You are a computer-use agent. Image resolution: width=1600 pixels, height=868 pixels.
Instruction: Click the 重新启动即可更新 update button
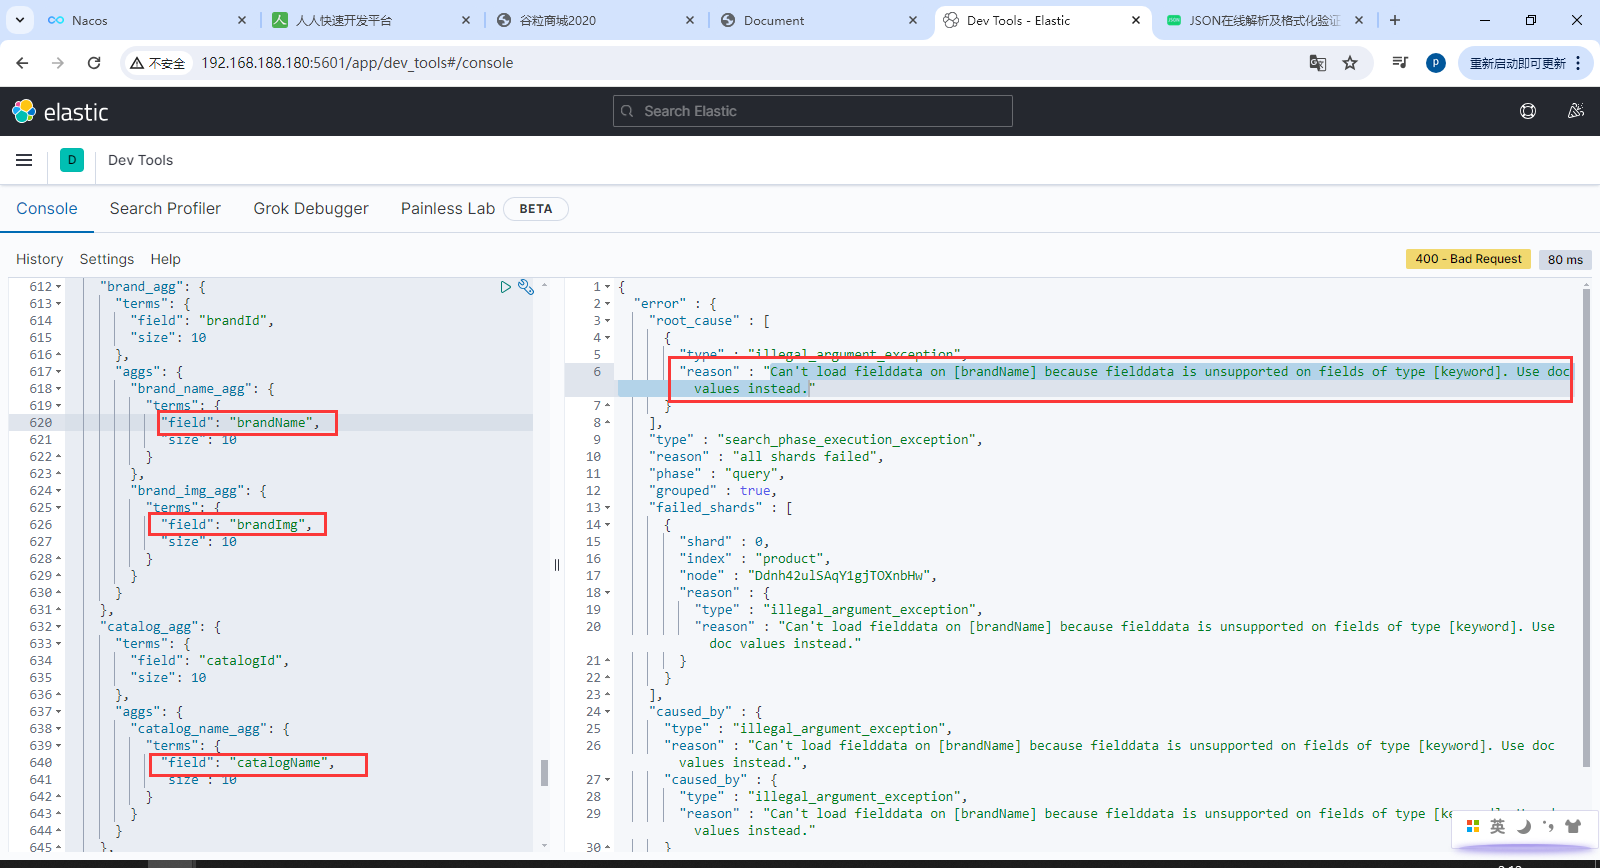pos(1525,63)
